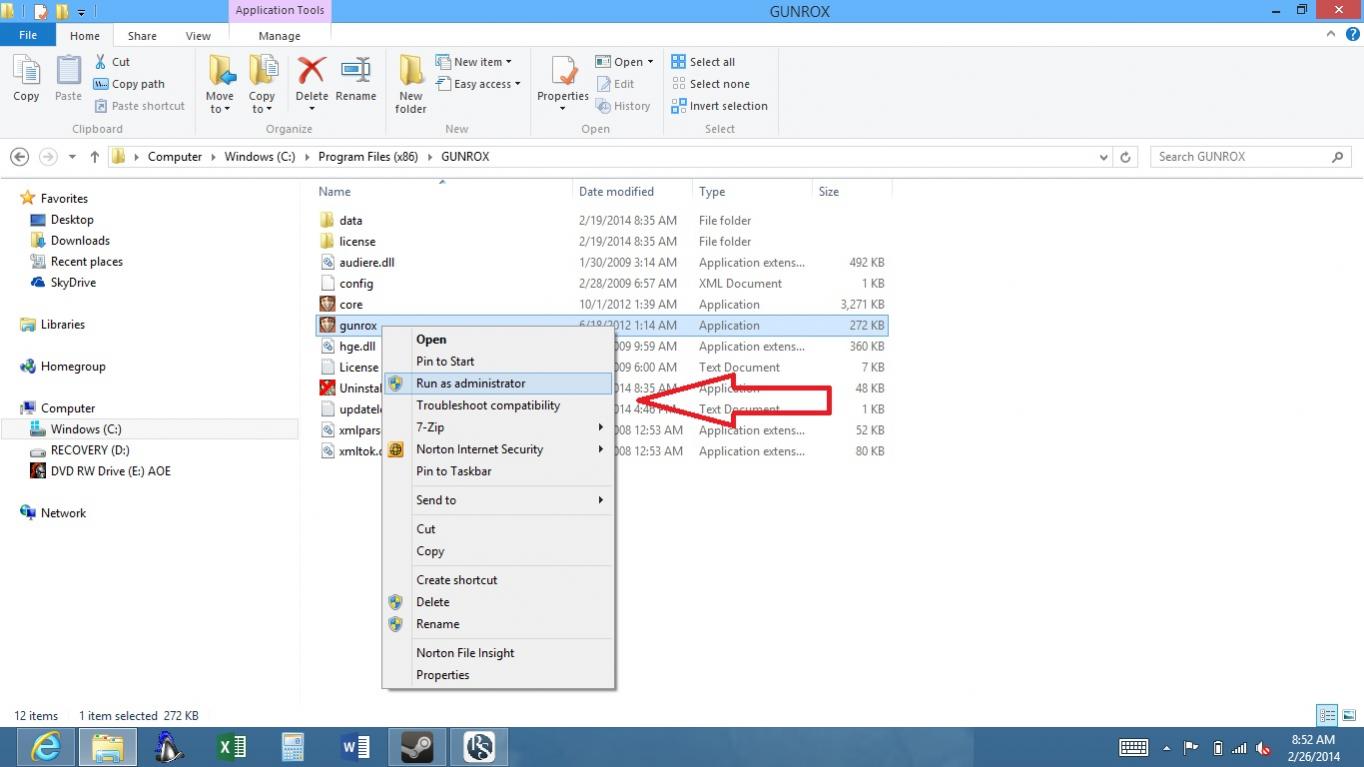Expand the 7-Zip submenu

pyautogui.click(x=498, y=427)
